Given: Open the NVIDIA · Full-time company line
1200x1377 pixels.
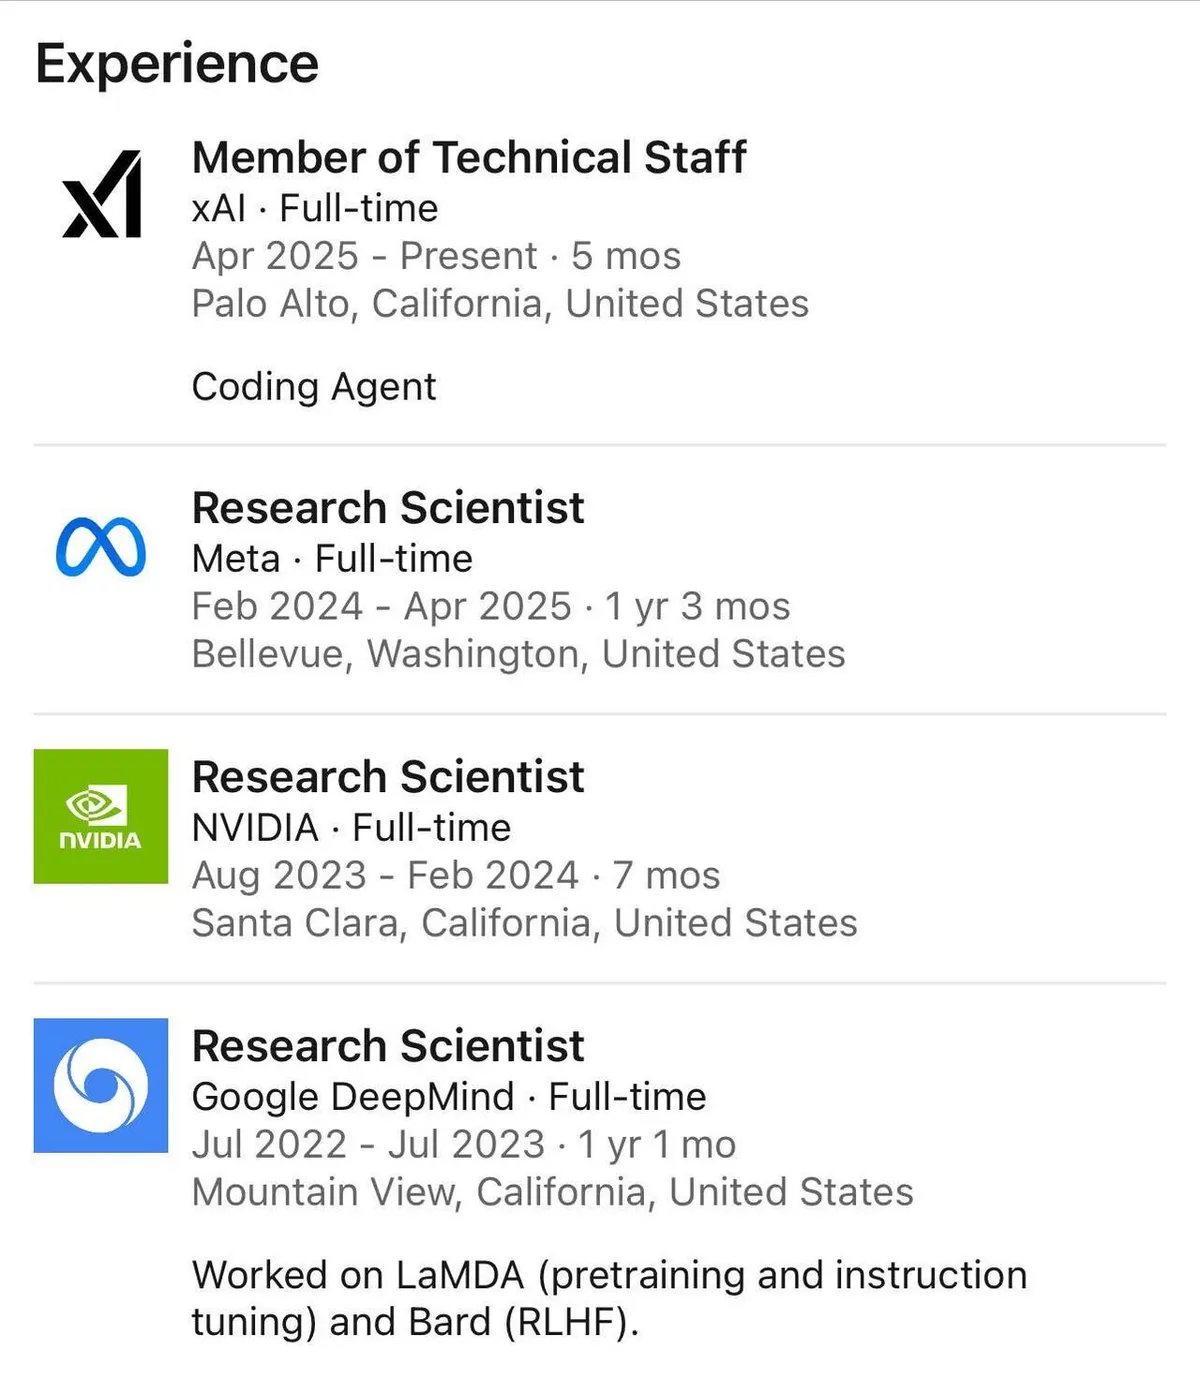Looking at the screenshot, I should (x=351, y=827).
